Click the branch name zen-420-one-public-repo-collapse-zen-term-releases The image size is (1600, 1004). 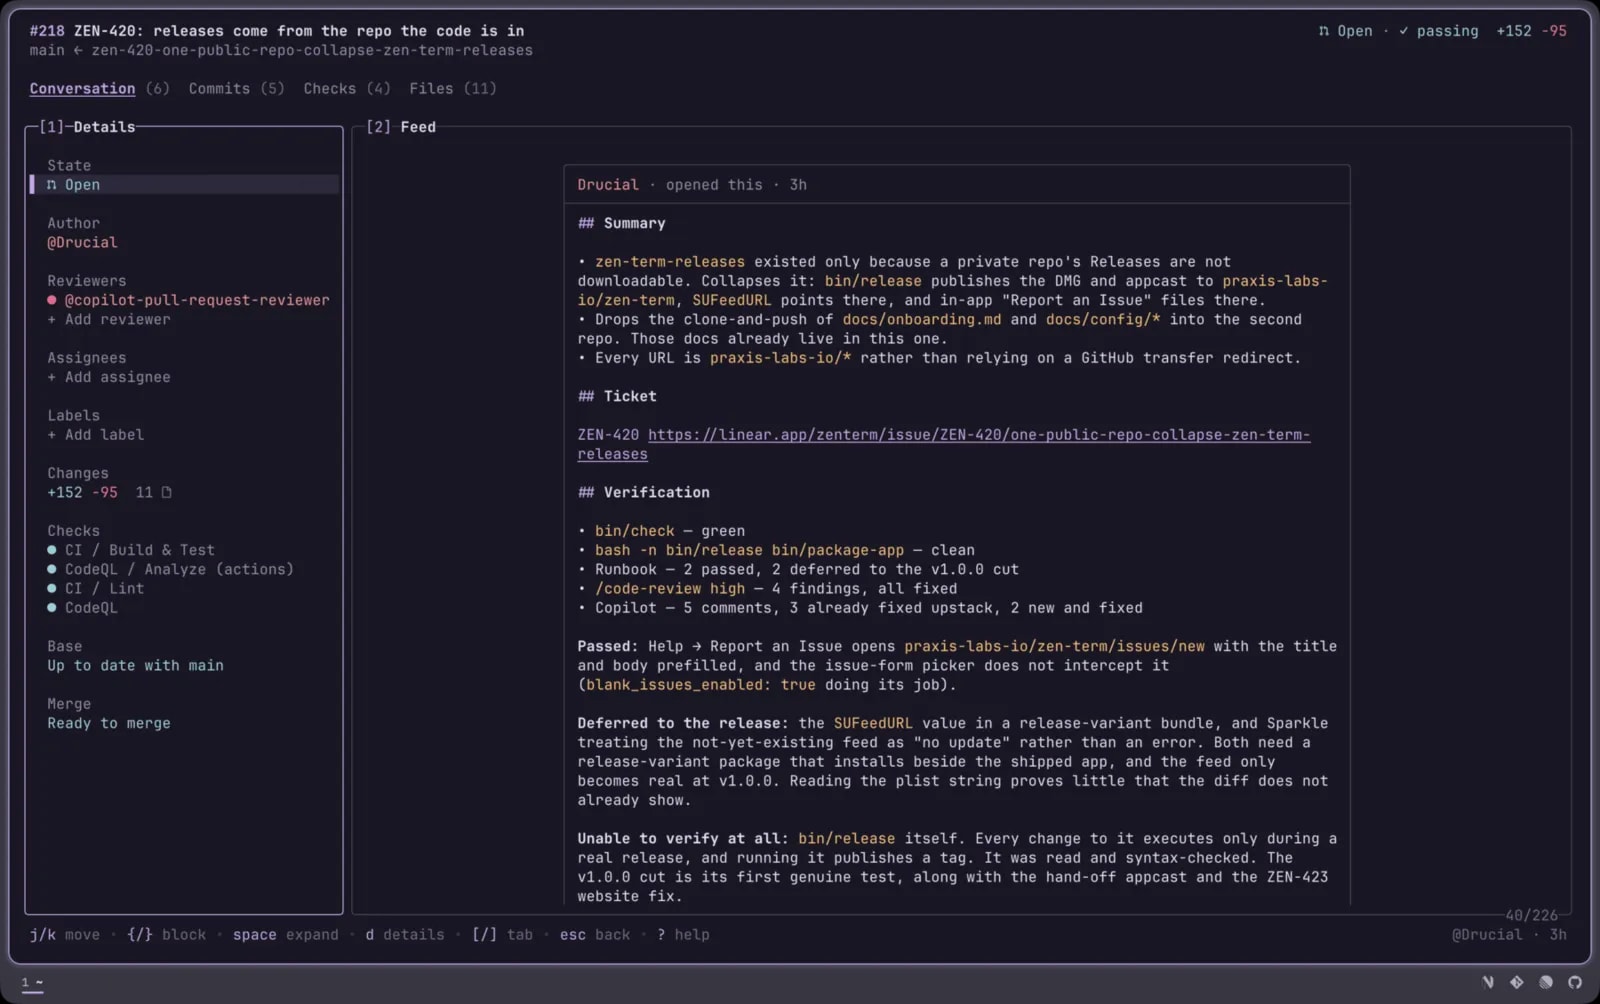tap(312, 50)
